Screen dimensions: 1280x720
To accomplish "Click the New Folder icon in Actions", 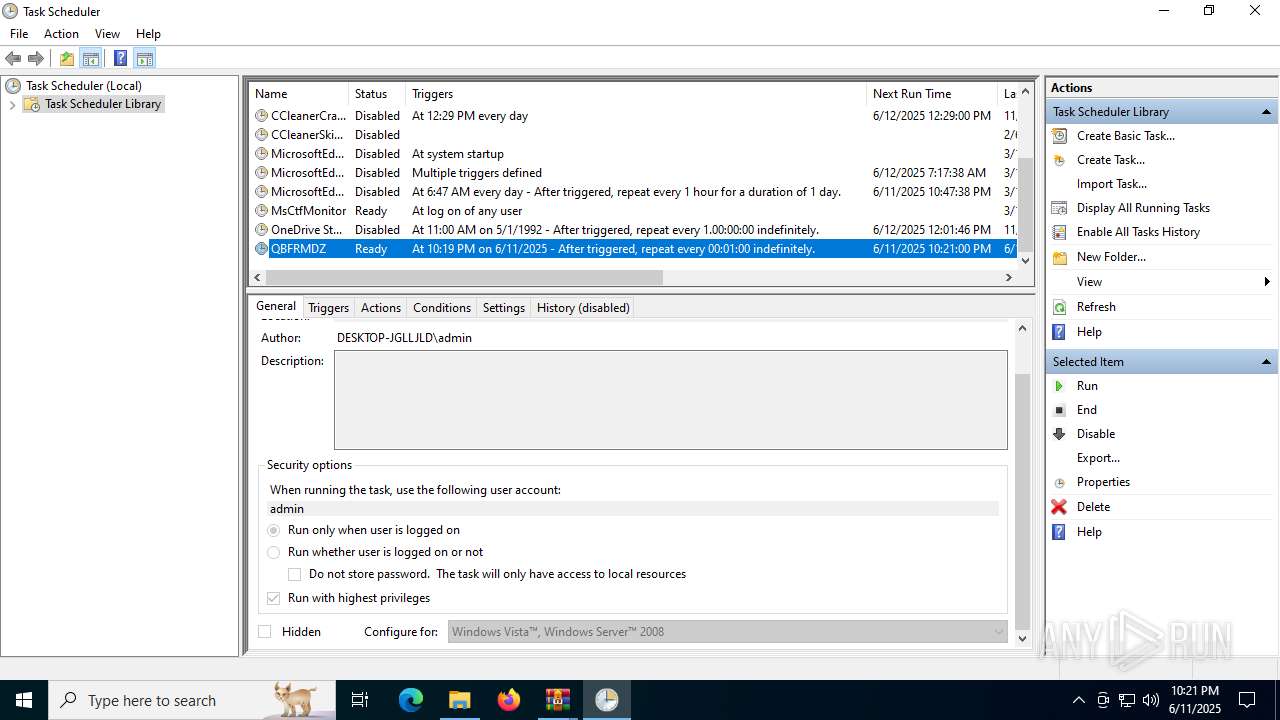I will pos(1060,257).
